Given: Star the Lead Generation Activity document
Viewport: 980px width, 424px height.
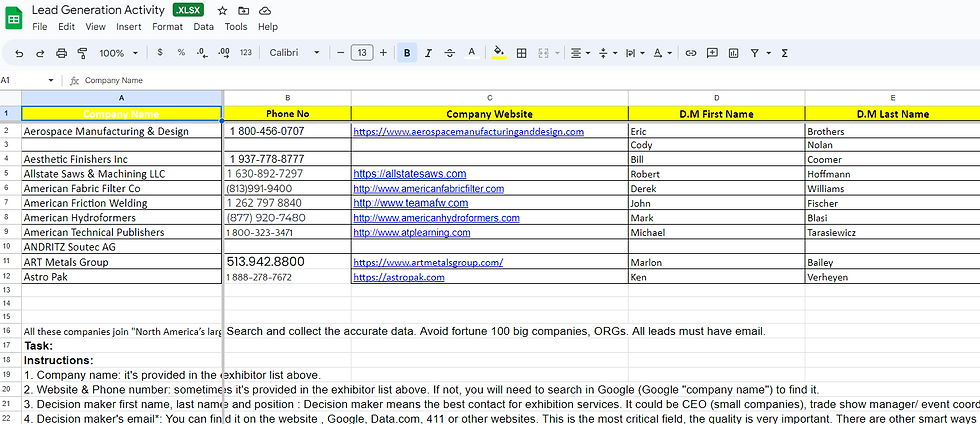Looking at the screenshot, I should pos(222,11).
